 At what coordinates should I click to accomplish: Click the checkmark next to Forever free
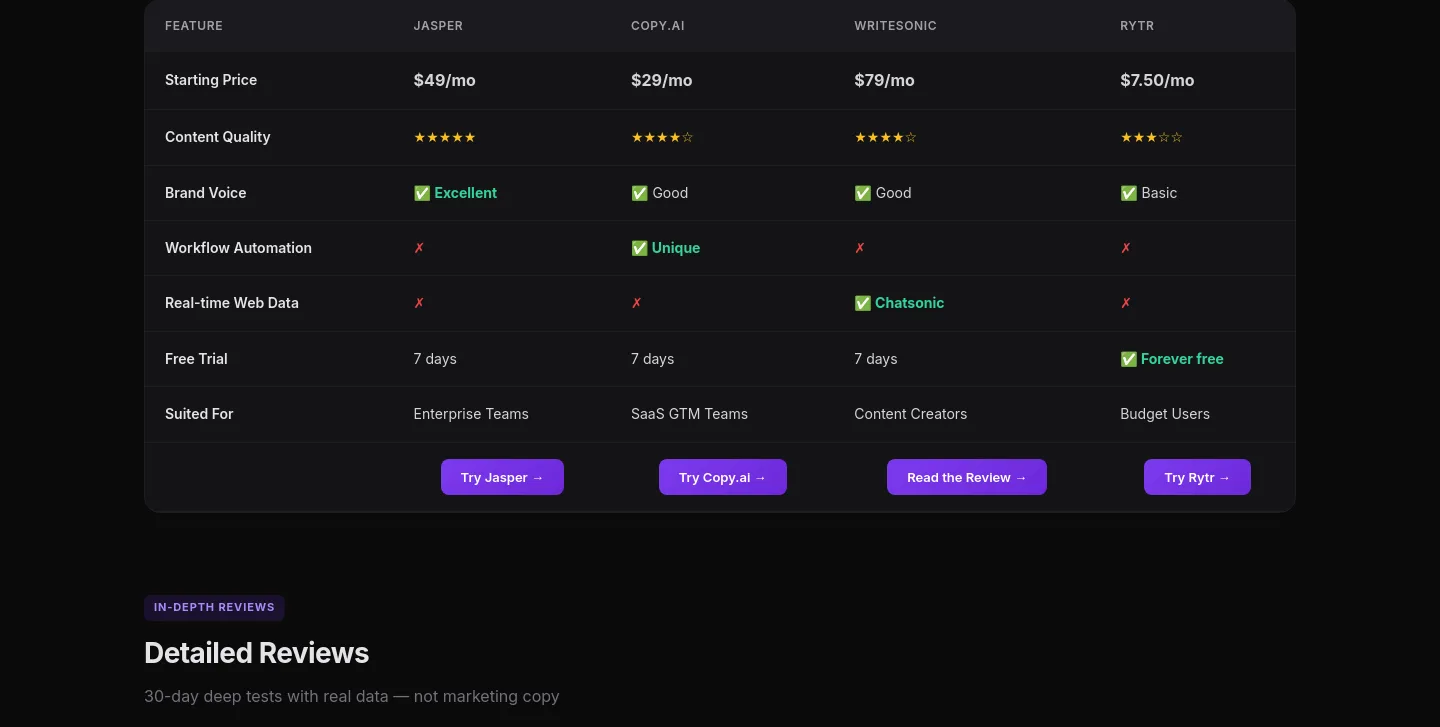[1128, 359]
